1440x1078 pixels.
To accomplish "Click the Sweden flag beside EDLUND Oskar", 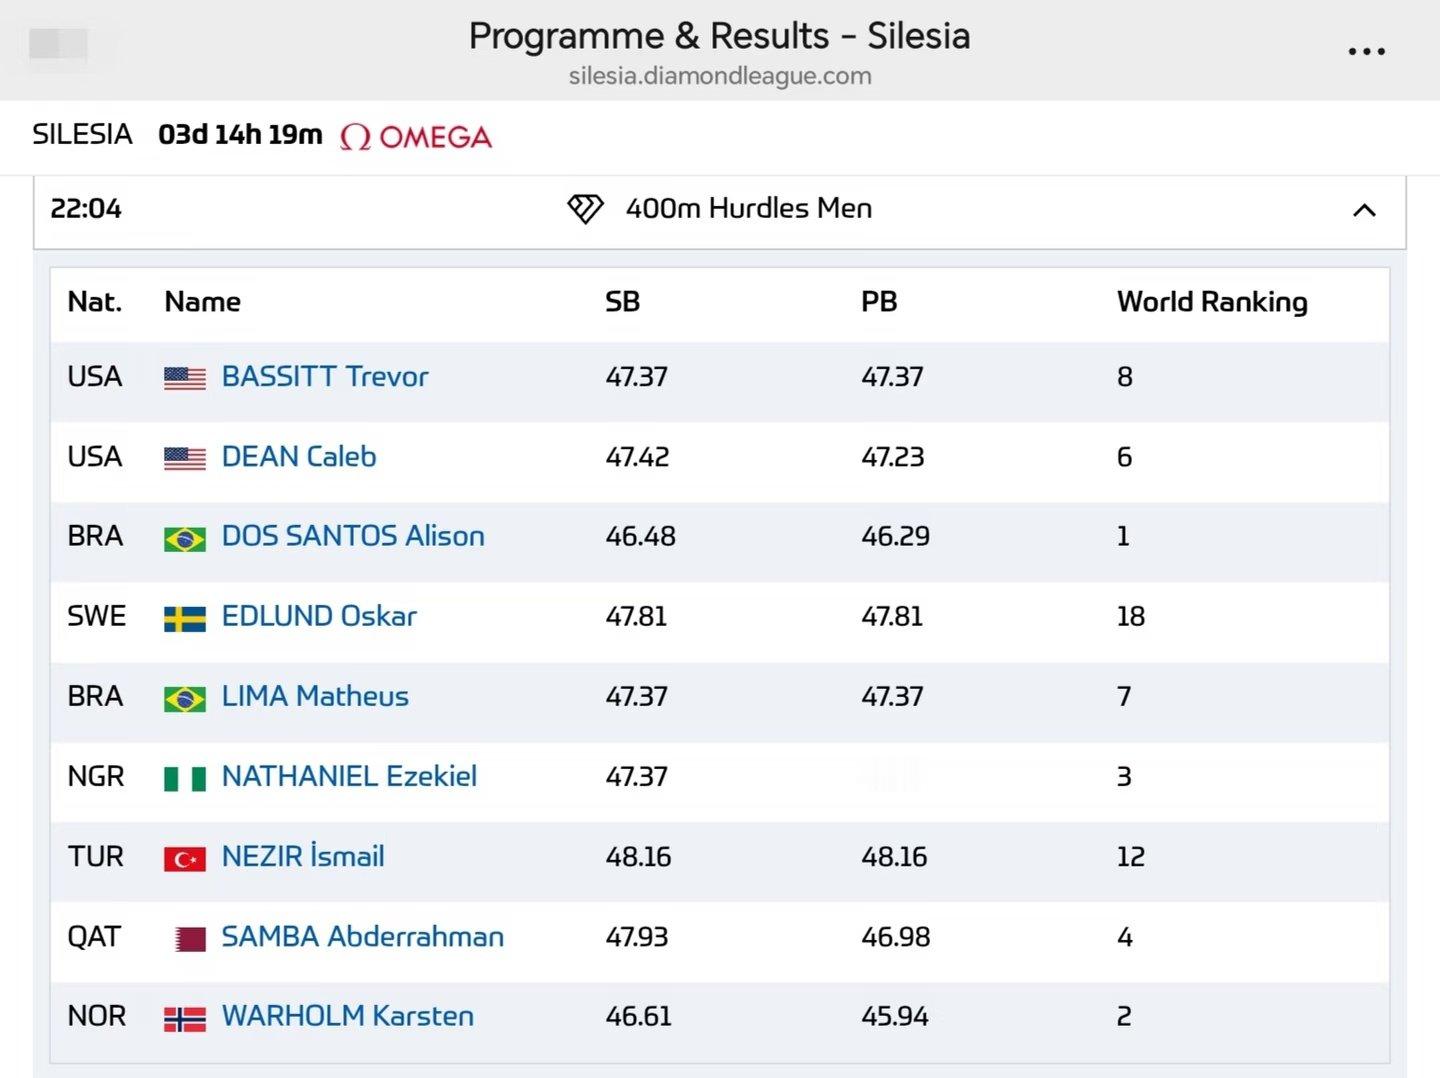I will 185,619.
